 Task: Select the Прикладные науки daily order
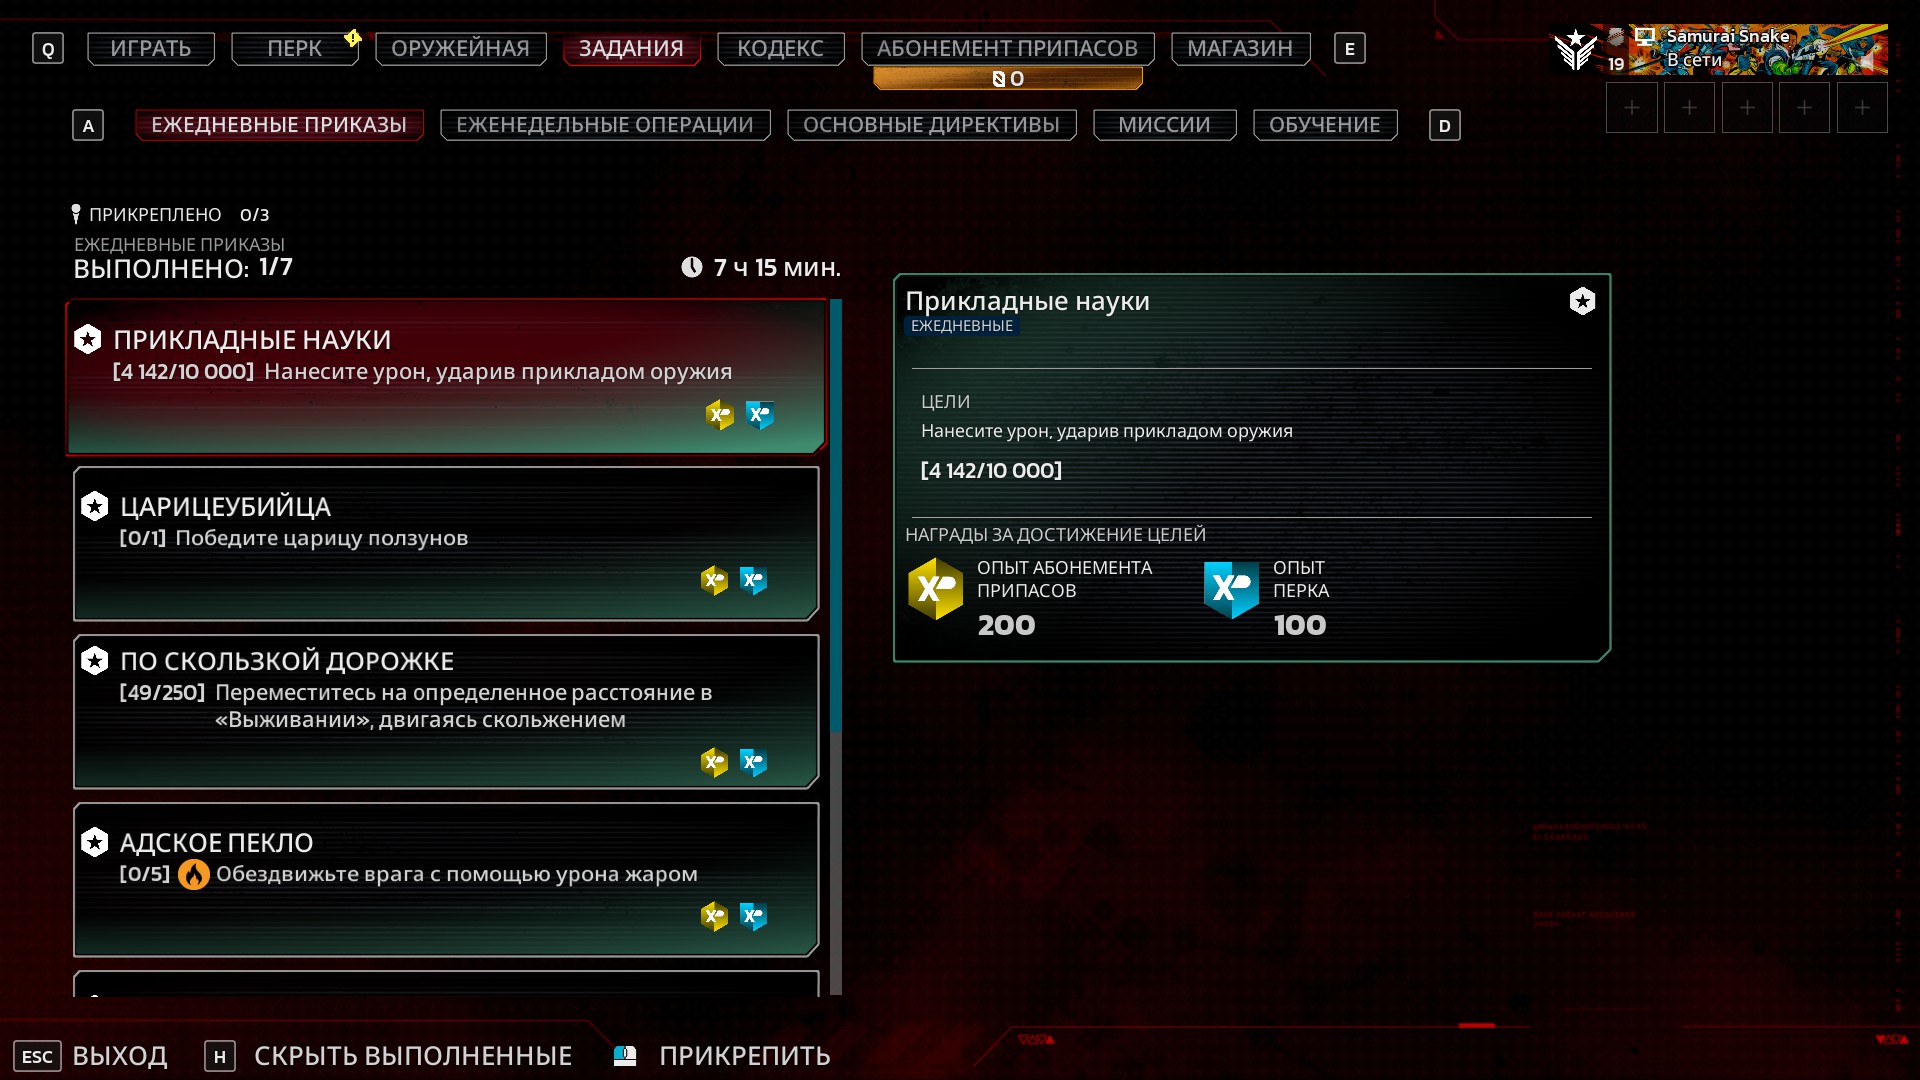(x=446, y=377)
